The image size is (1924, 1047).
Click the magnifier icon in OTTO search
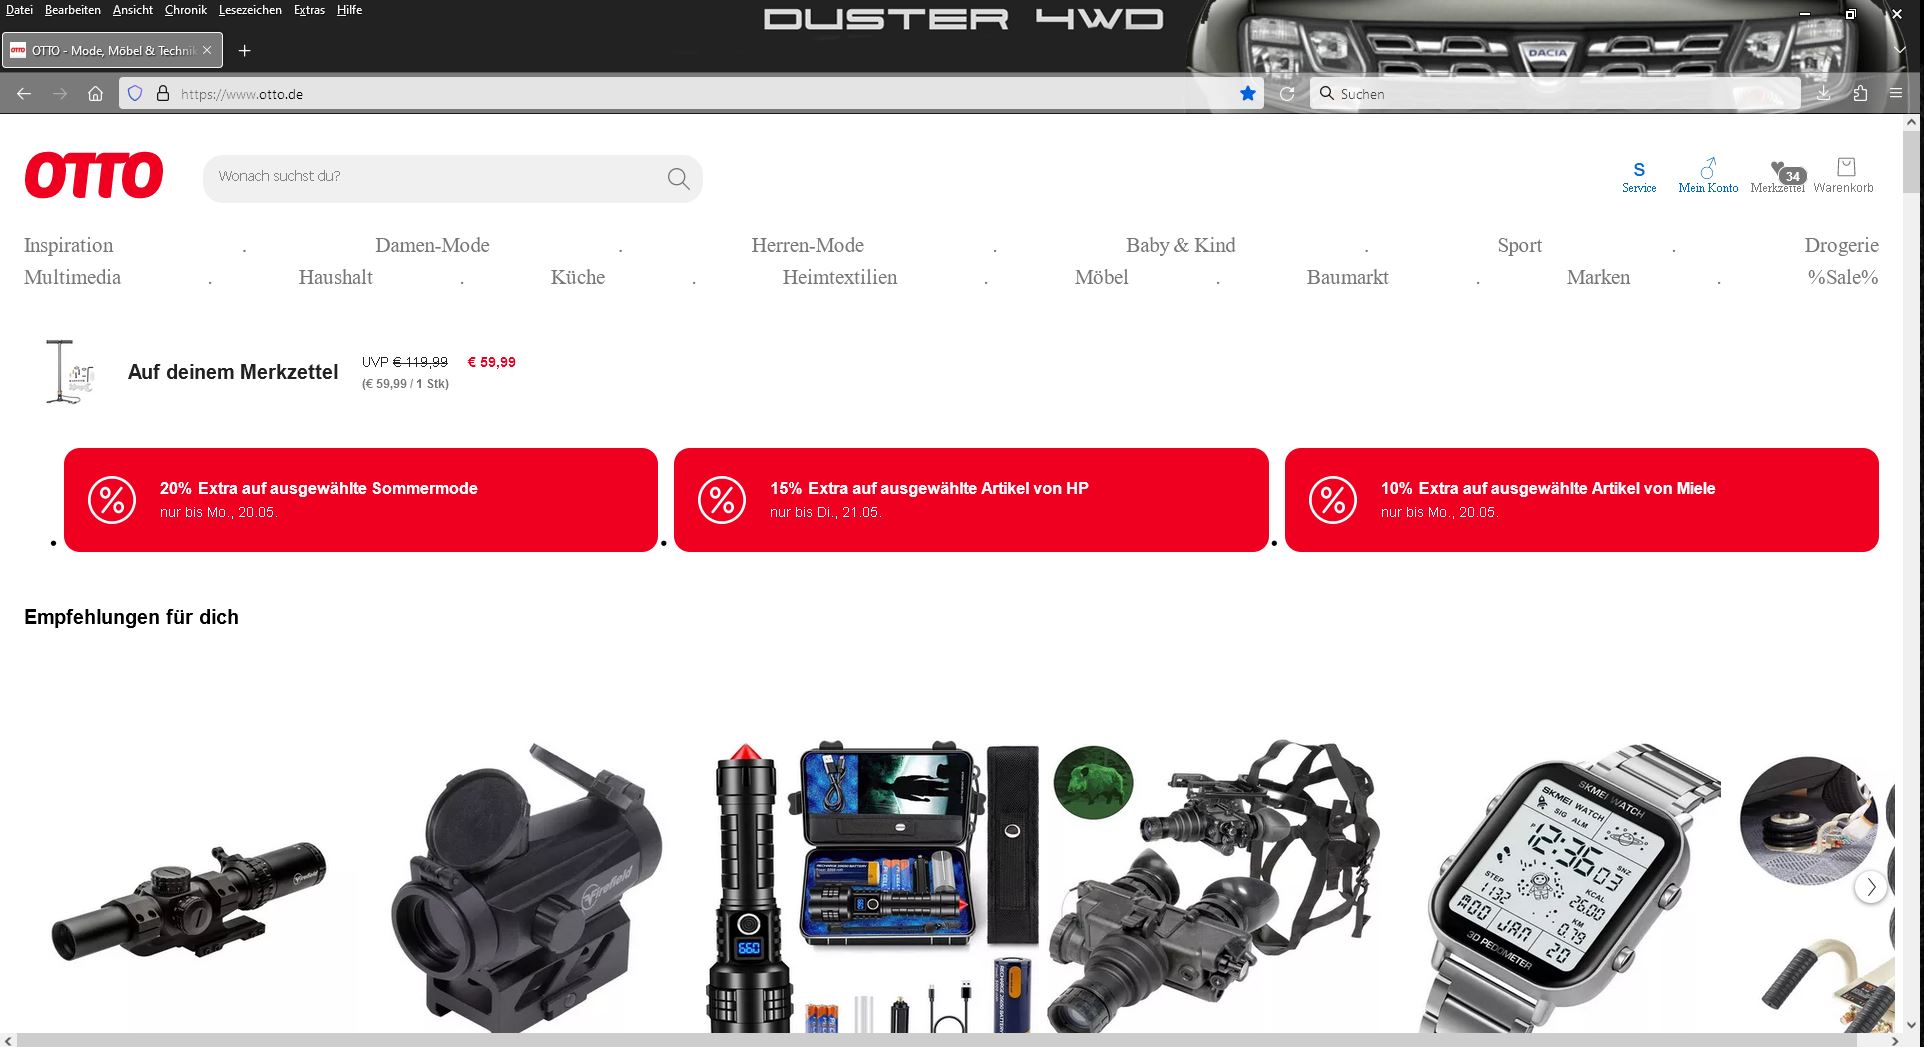(x=678, y=178)
